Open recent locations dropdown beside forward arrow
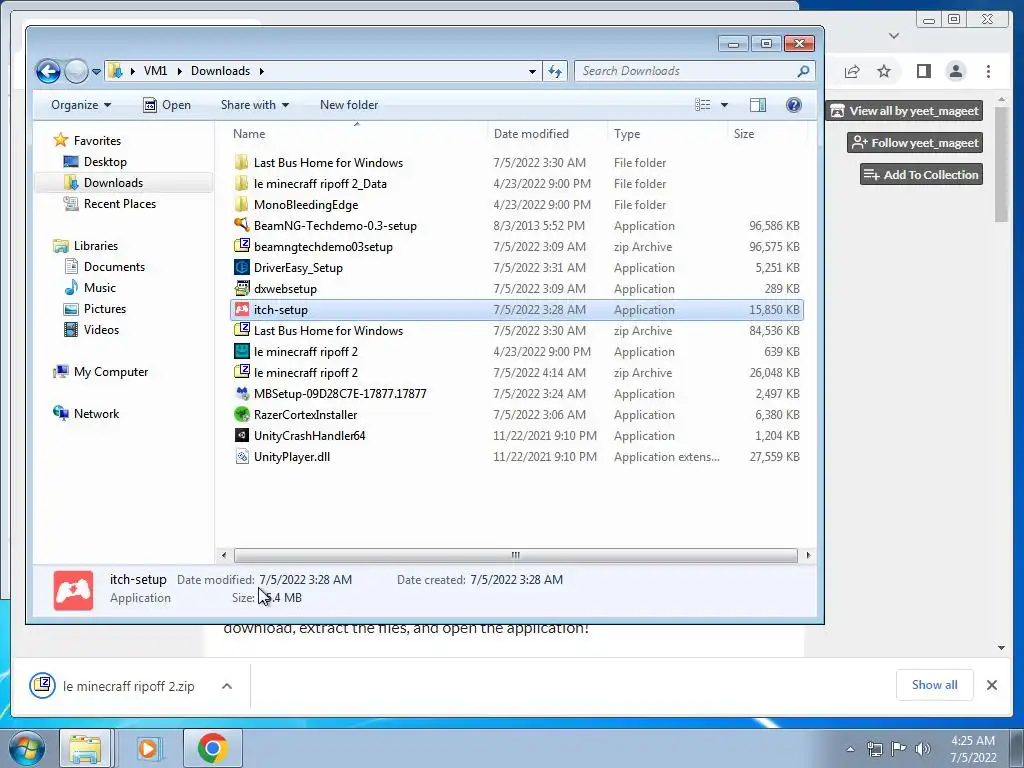Image resolution: width=1024 pixels, height=768 pixels. (96, 72)
